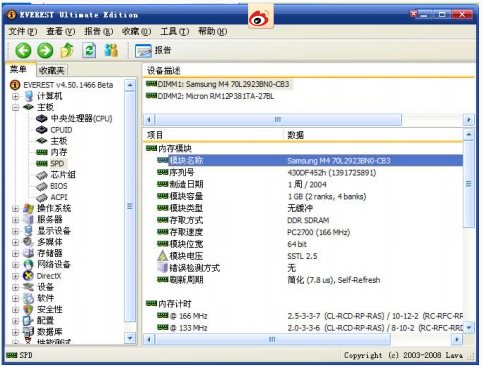
Task: Click the 项目 column header
Action: 213,135
